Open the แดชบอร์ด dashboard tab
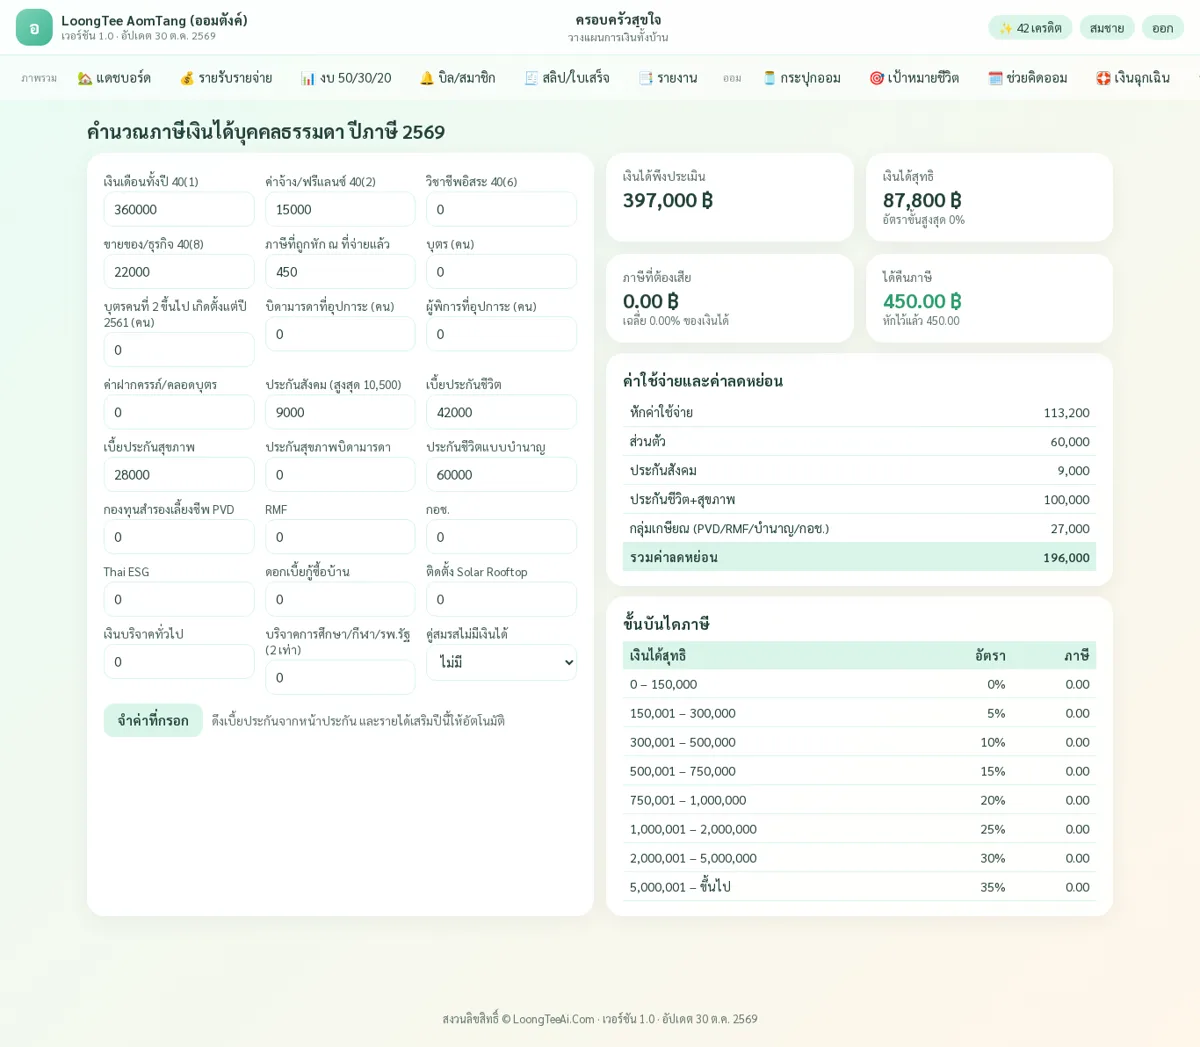Image resolution: width=1200 pixels, height=1047 pixels. [x=114, y=78]
